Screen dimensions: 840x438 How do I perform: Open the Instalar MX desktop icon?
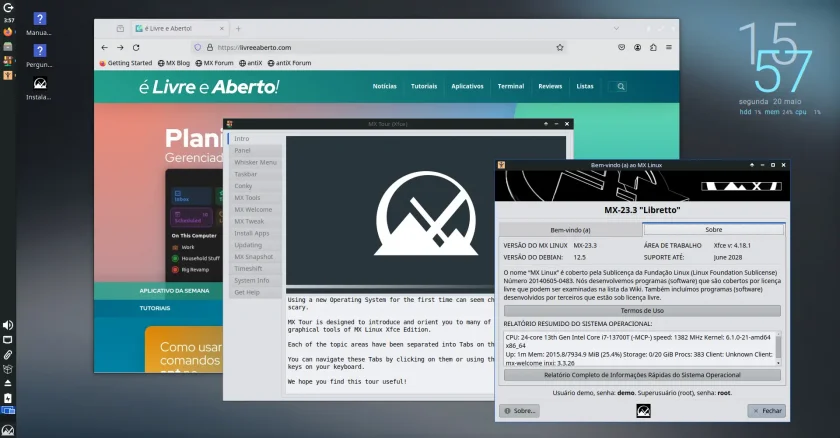pyautogui.click(x=39, y=88)
